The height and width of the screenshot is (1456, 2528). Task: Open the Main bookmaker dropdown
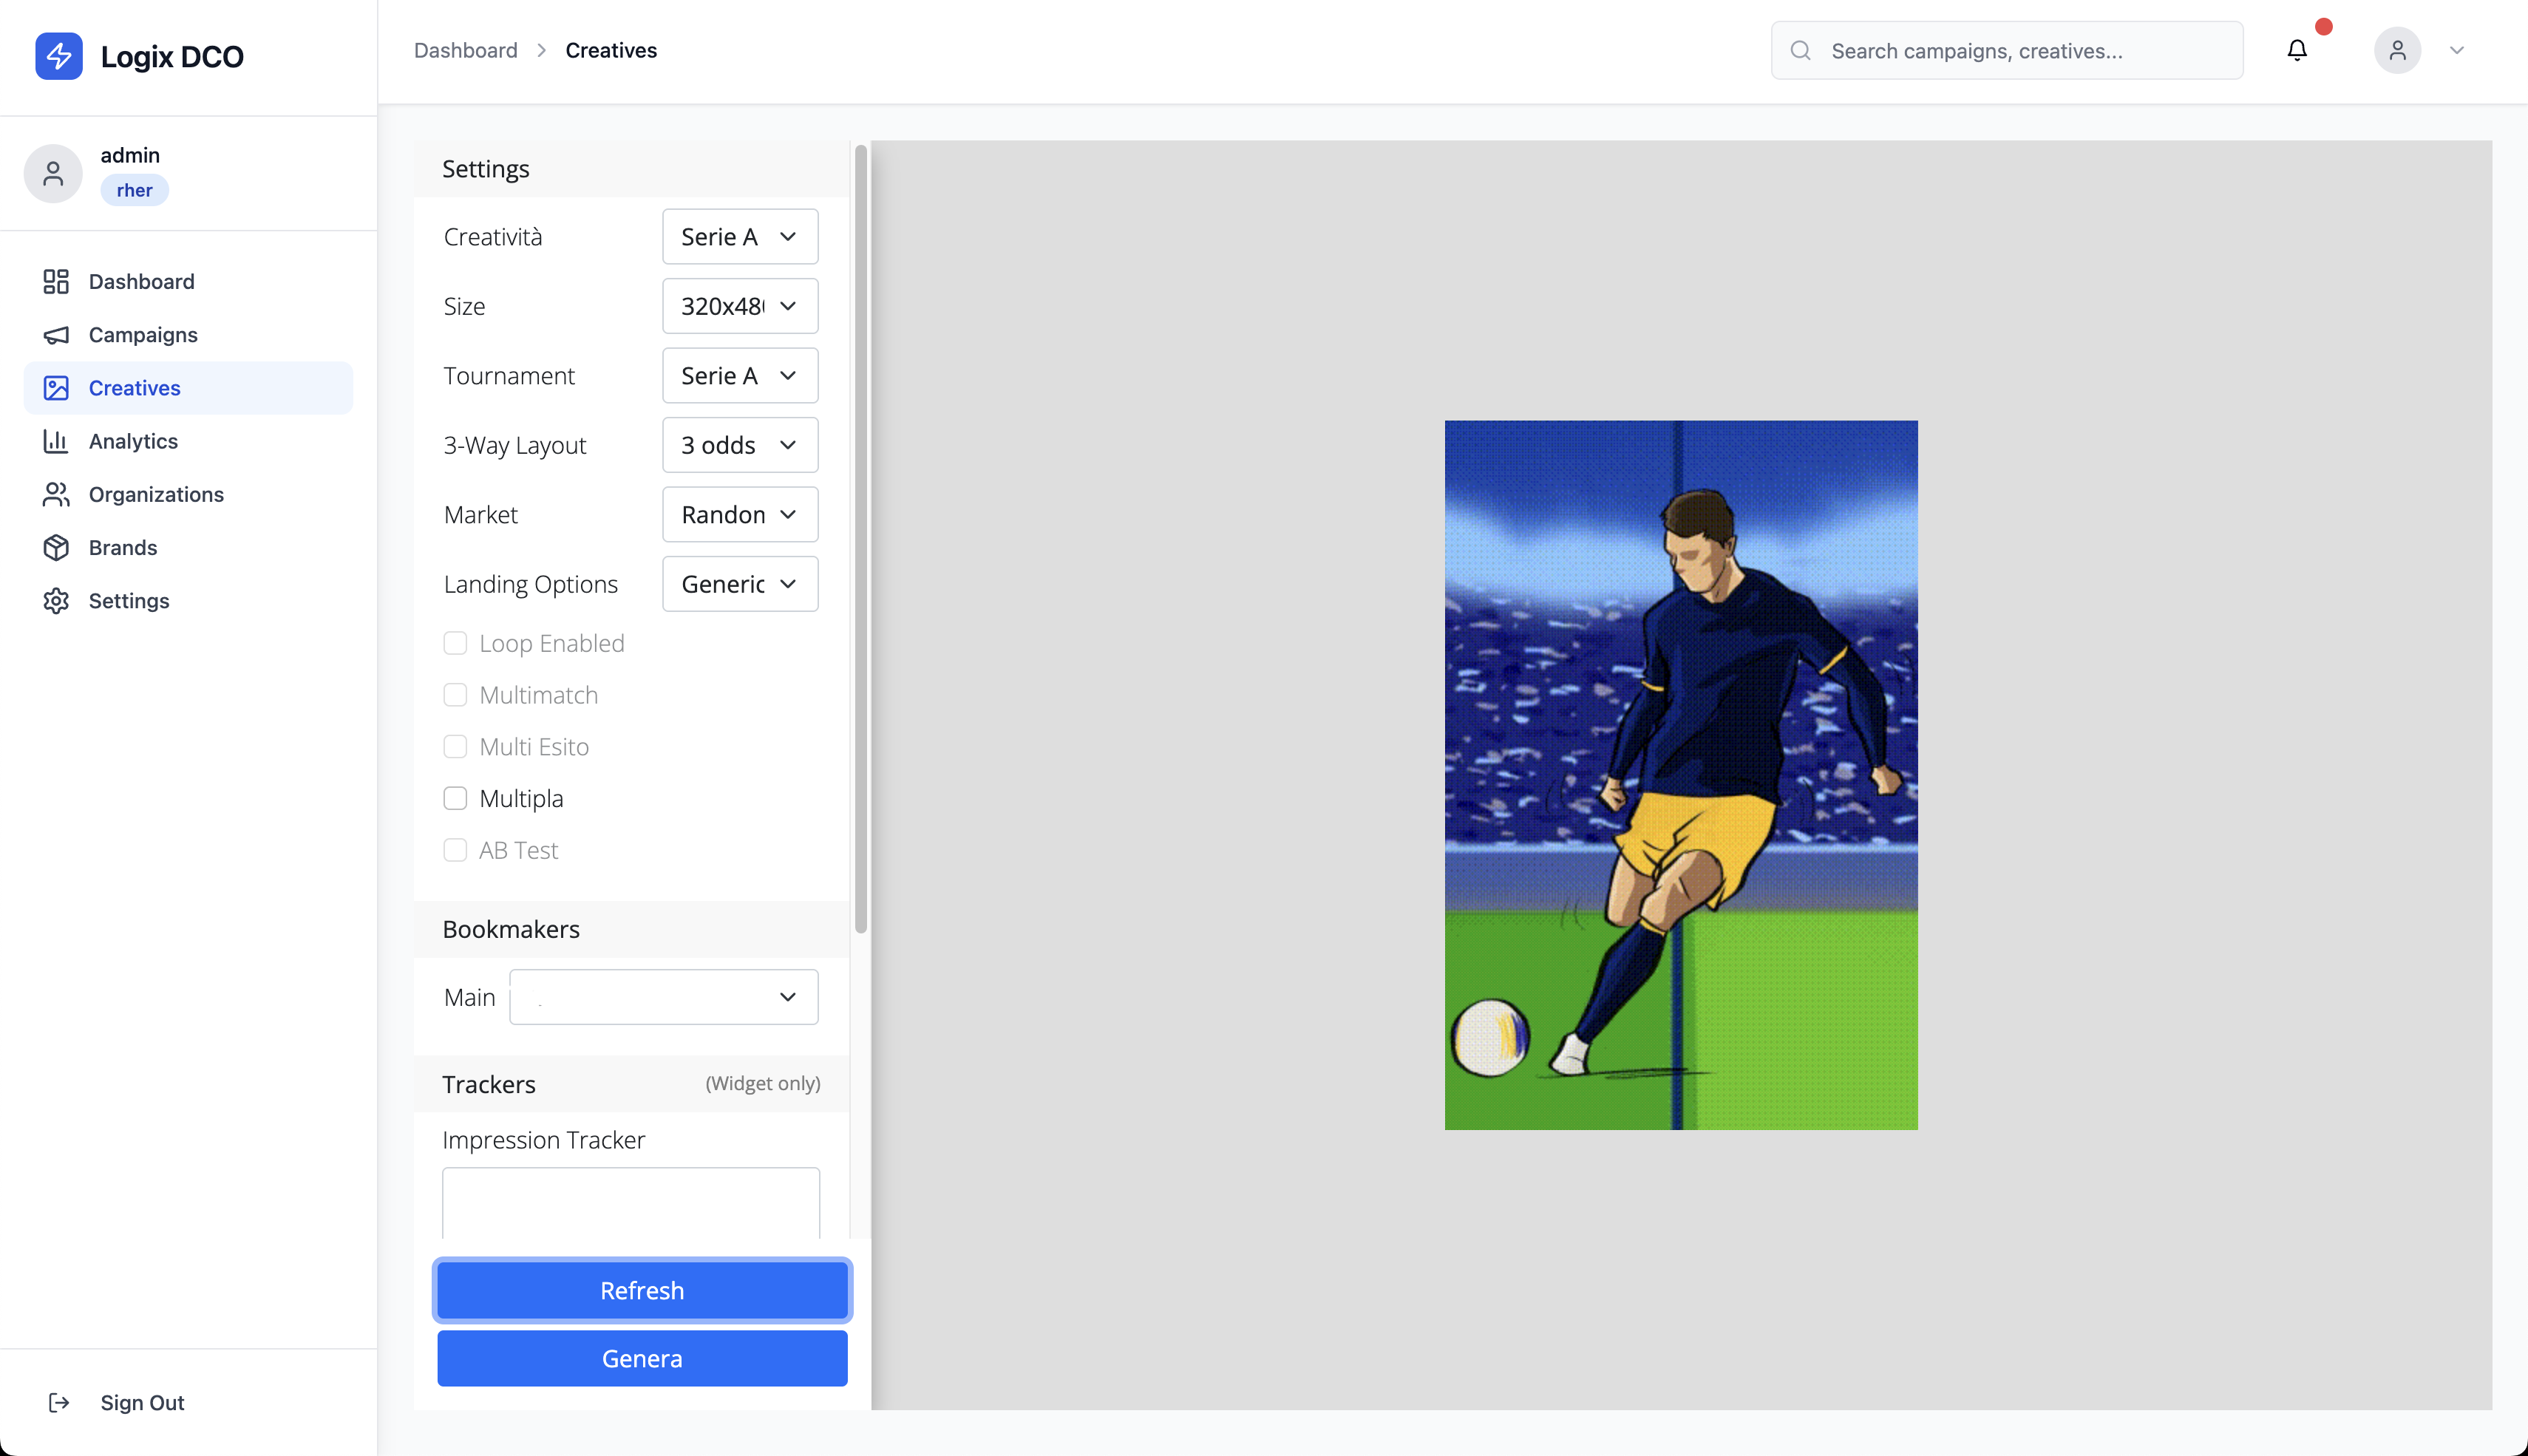coord(664,997)
